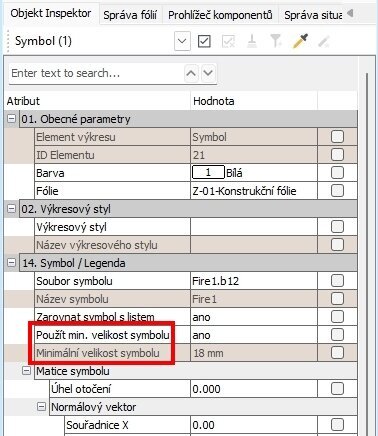The height and width of the screenshot is (436, 378).
Task: Click the Symbol value of Element výkresu
Action: (210, 137)
